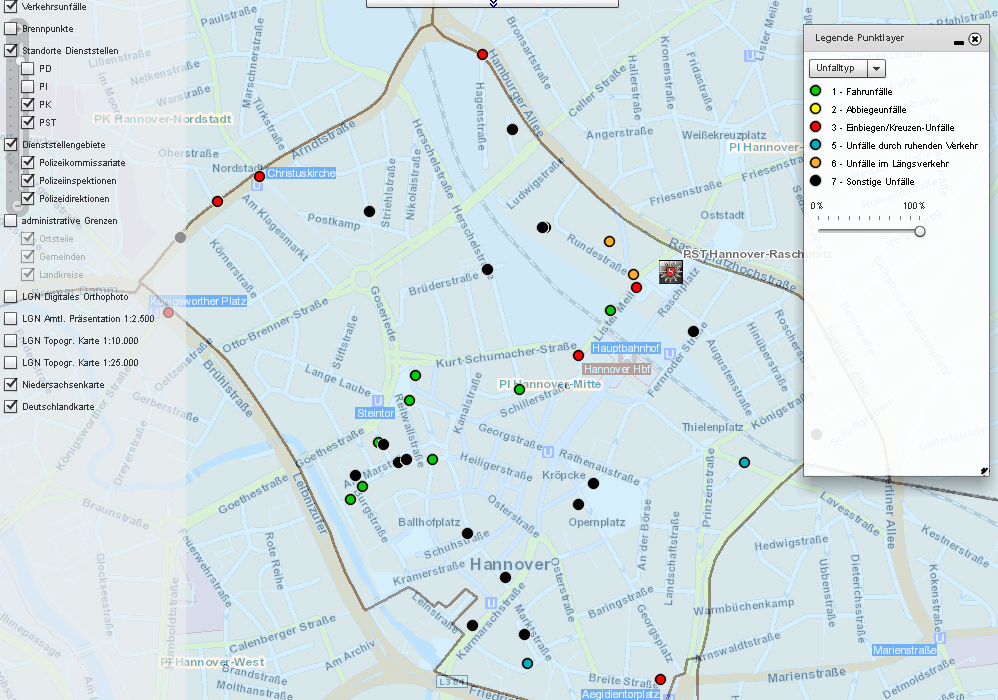Image resolution: width=998 pixels, height=700 pixels.
Task: Click the Marienstraße station label
Action: [904, 650]
